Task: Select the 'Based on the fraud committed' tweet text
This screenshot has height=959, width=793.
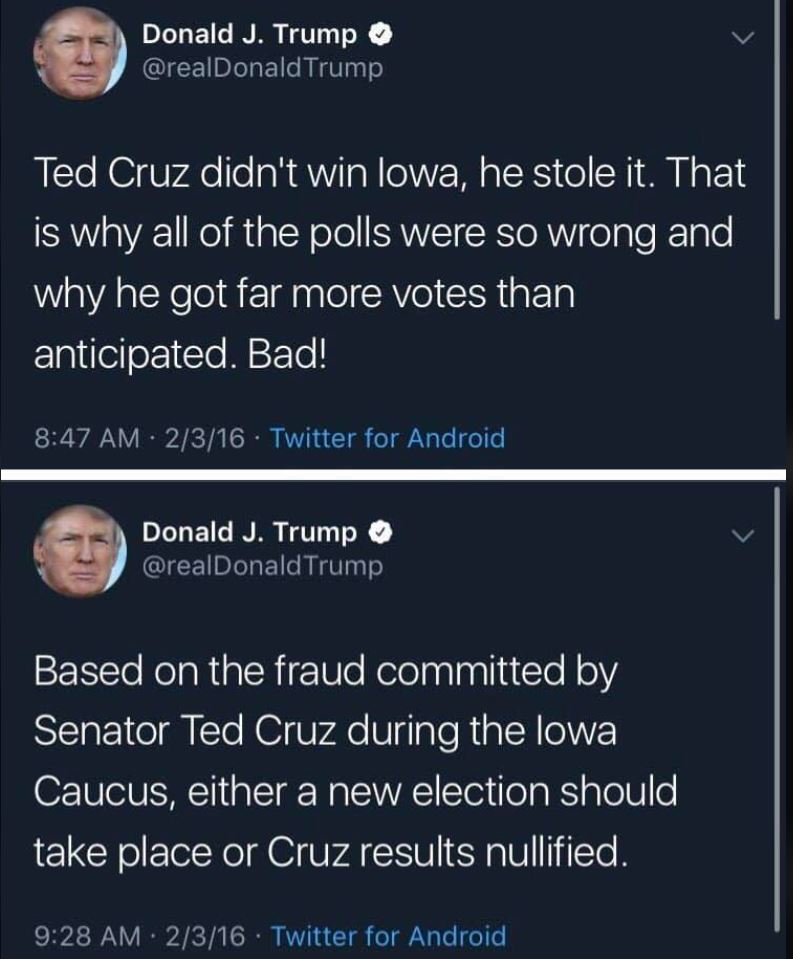Action: click(355, 762)
